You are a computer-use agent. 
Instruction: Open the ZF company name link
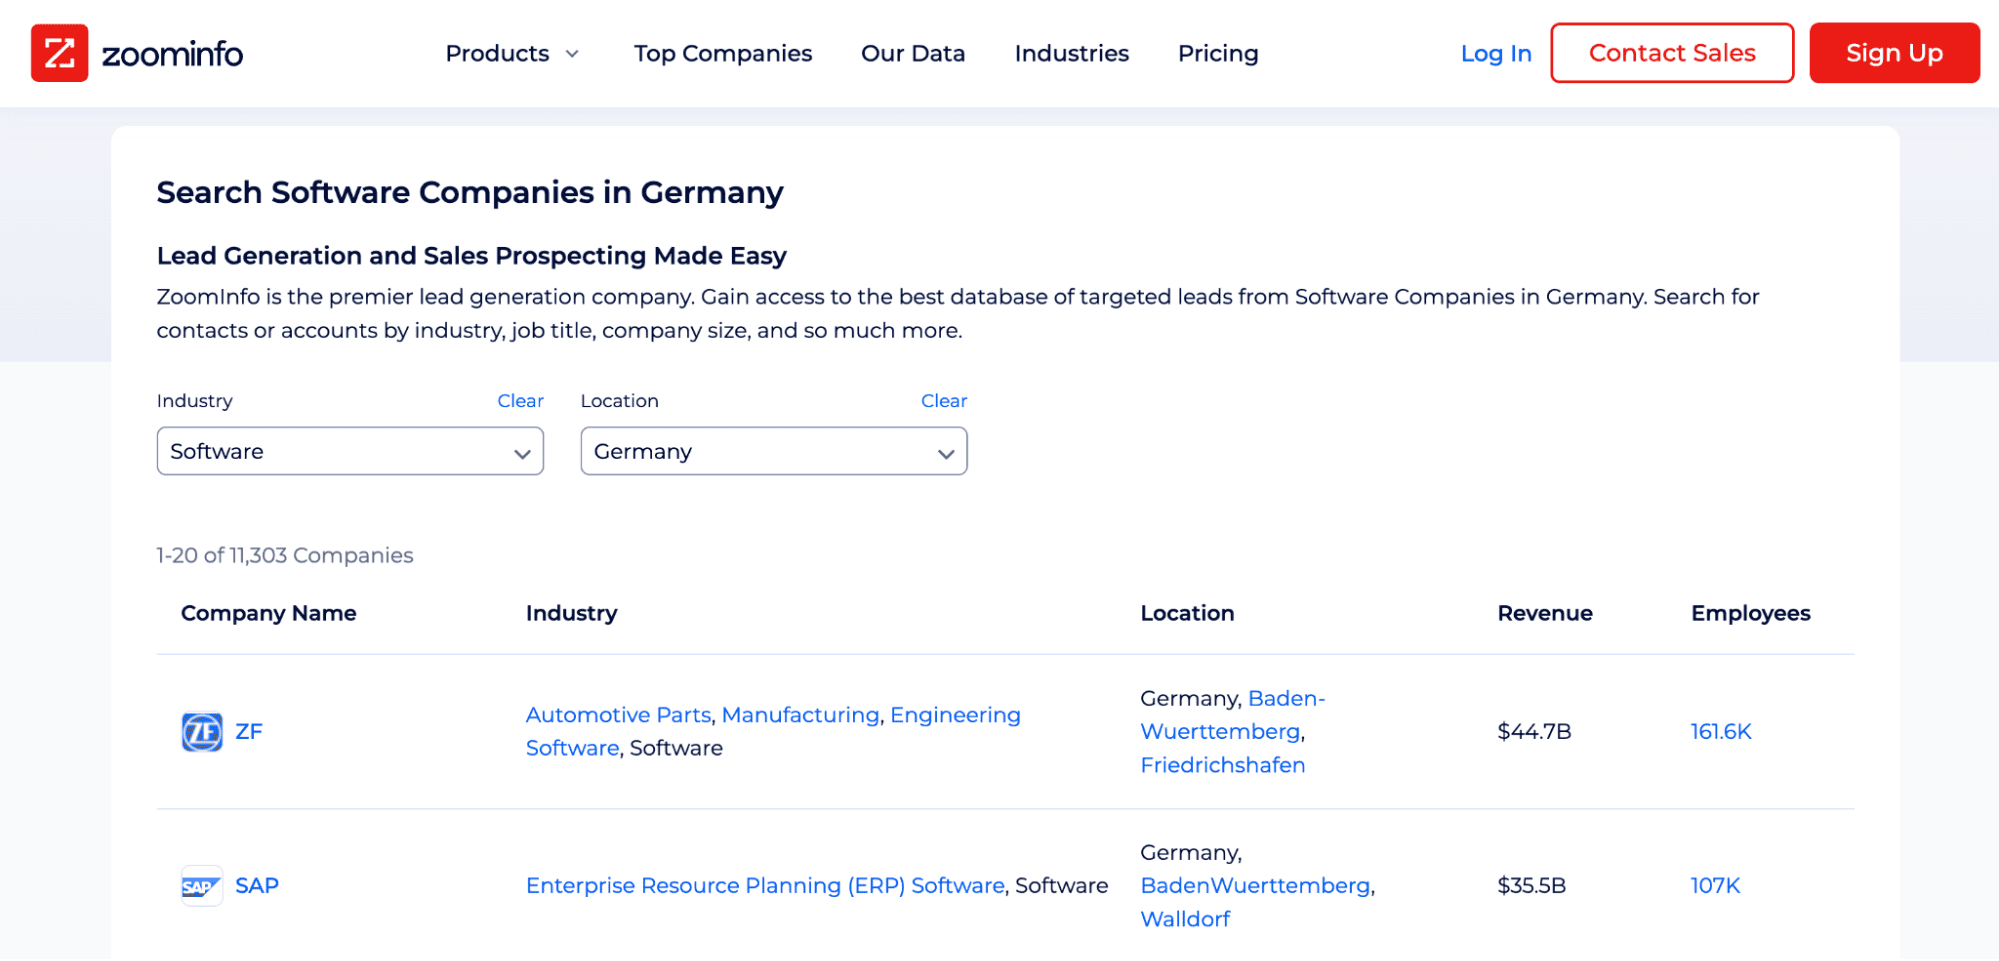(249, 732)
